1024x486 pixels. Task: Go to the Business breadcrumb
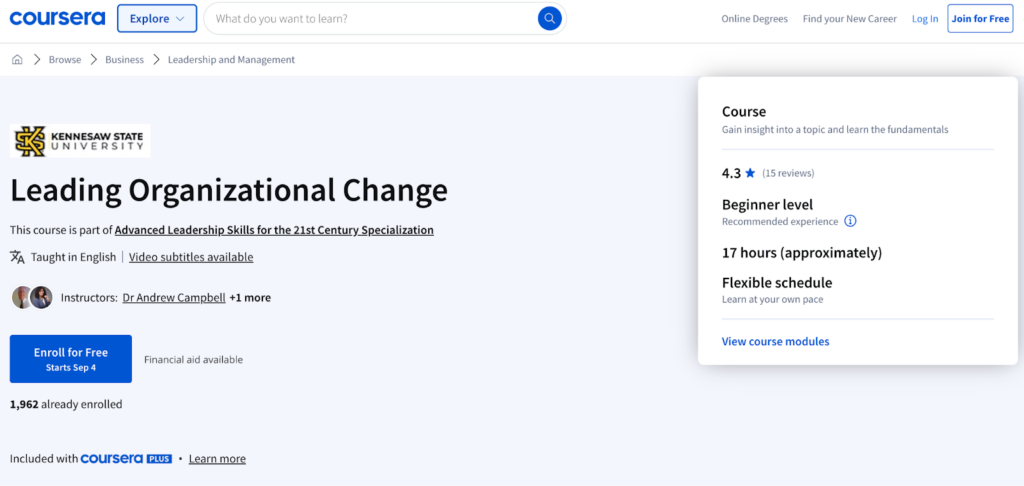click(124, 59)
